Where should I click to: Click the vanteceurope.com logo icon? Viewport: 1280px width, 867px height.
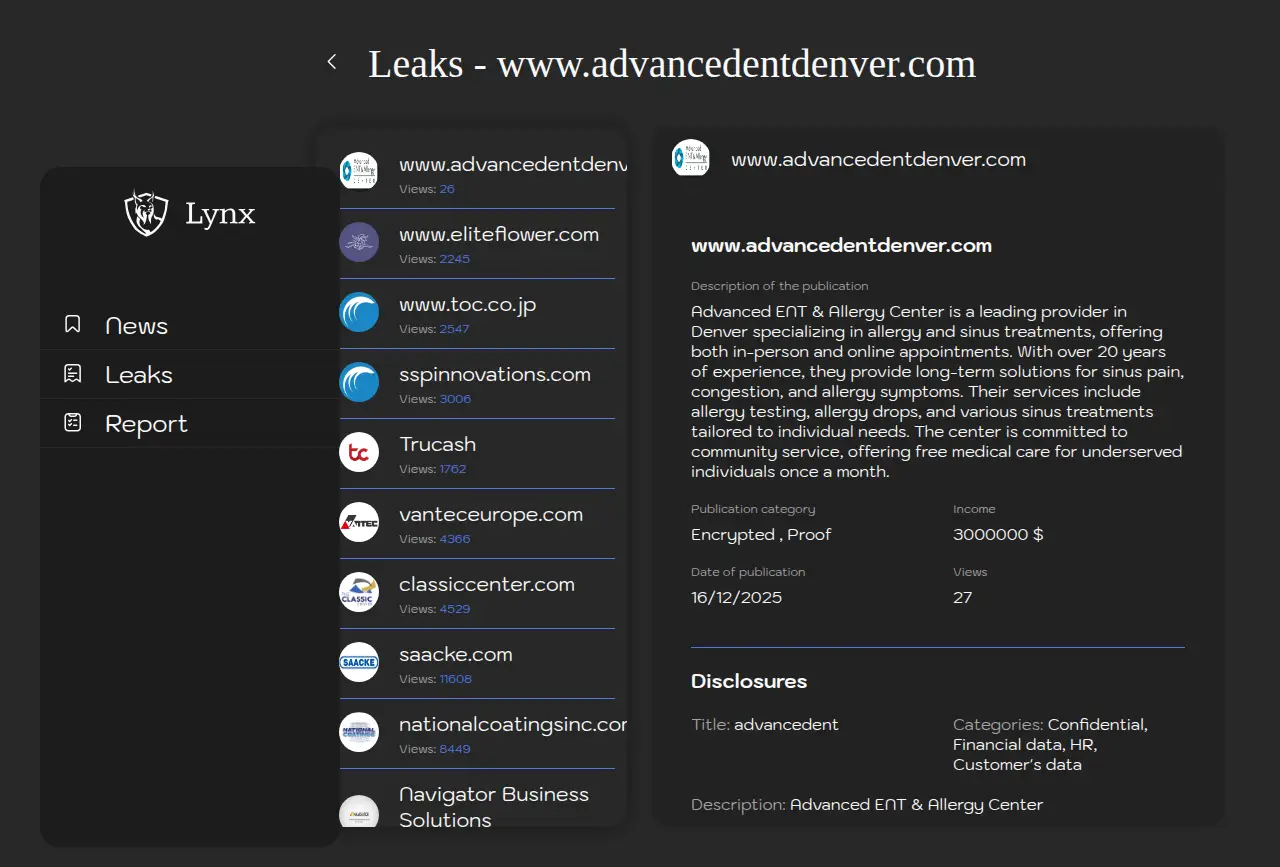point(359,522)
